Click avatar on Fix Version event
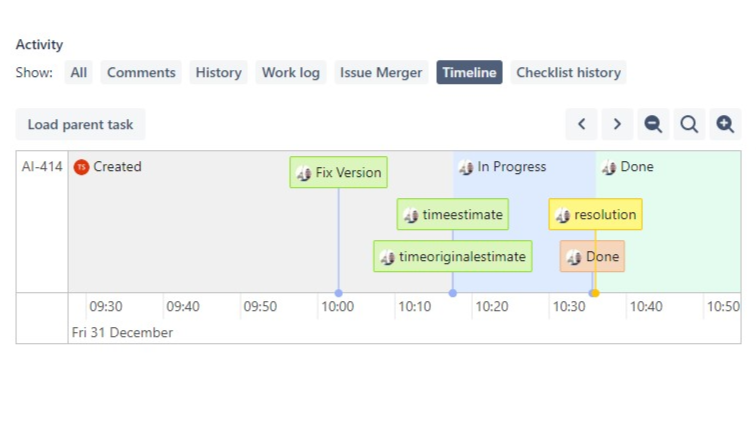This screenshot has width=756, height=430. click(x=304, y=173)
